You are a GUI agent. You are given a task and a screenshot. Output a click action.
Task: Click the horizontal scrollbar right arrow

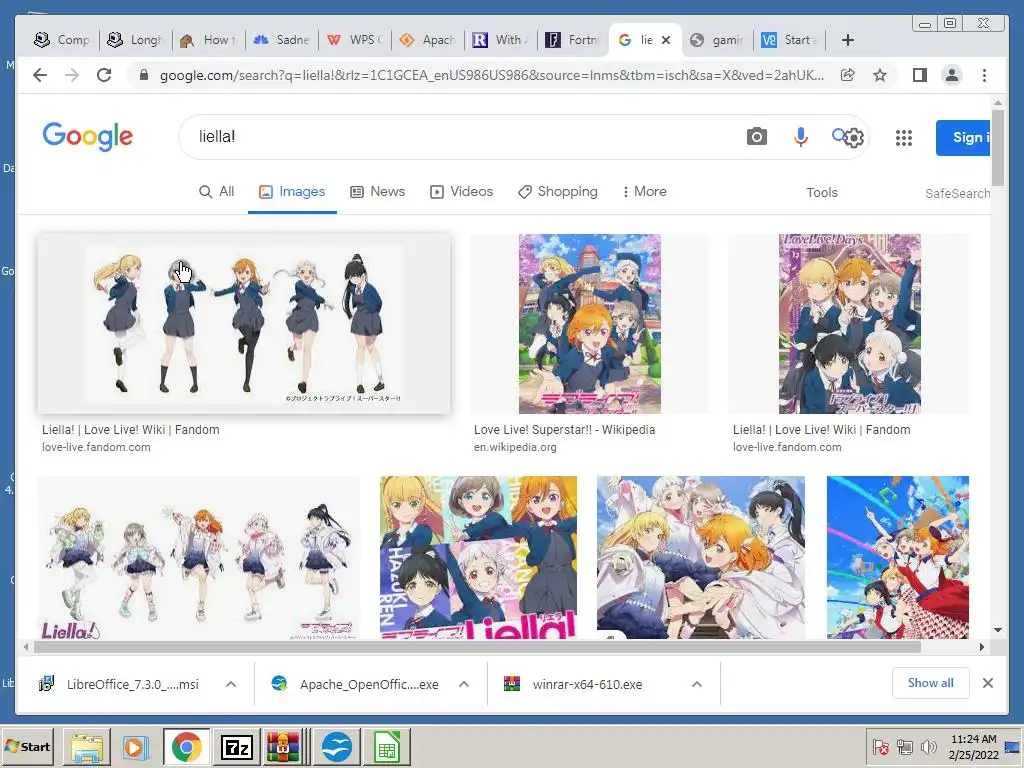click(982, 647)
